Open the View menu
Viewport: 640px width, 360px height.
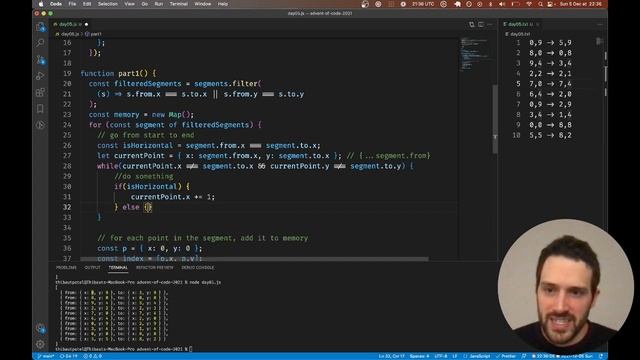click(x=129, y=4)
